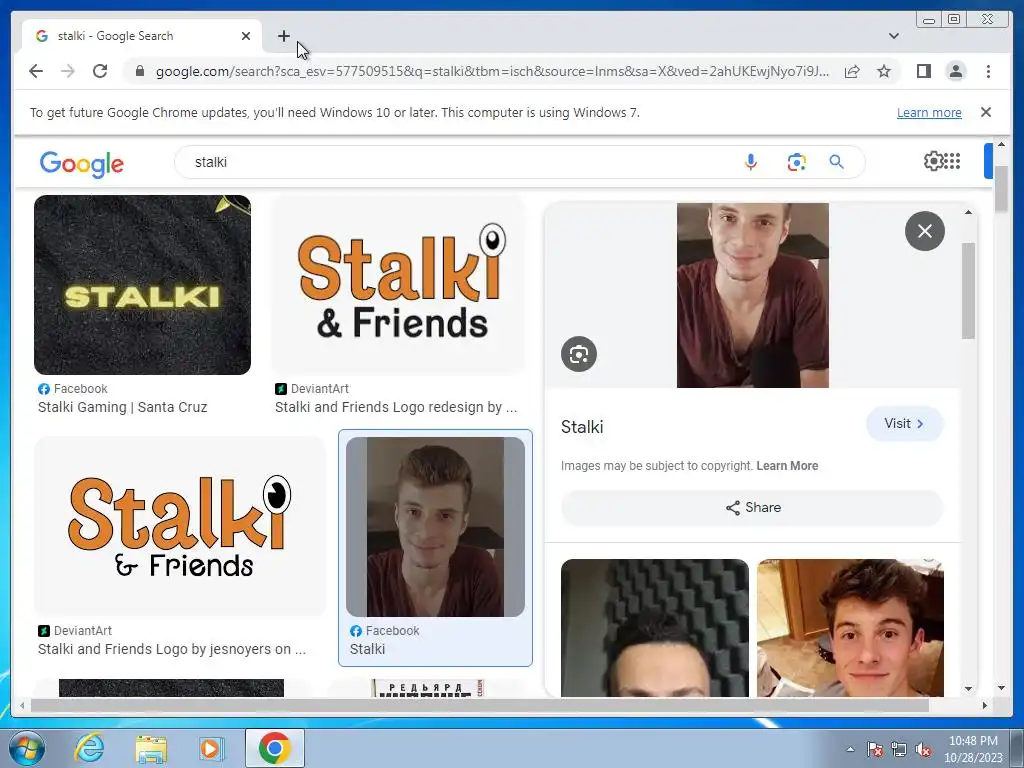This screenshot has height=768, width=1024.
Task: Launch Internet Explorer from taskbar
Action: (x=89, y=748)
